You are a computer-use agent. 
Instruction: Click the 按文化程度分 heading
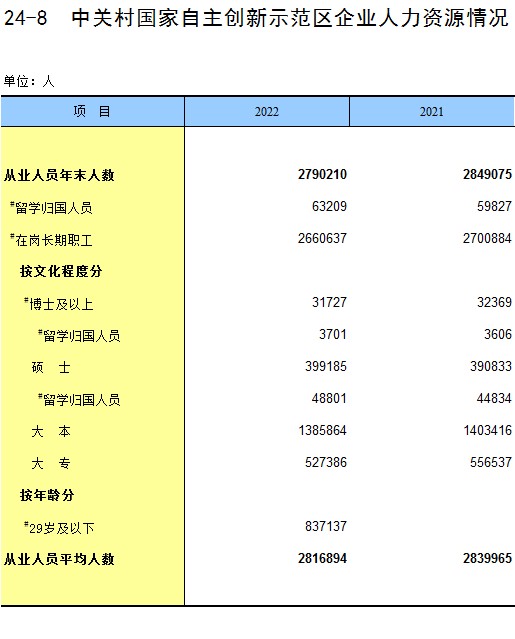61,271
